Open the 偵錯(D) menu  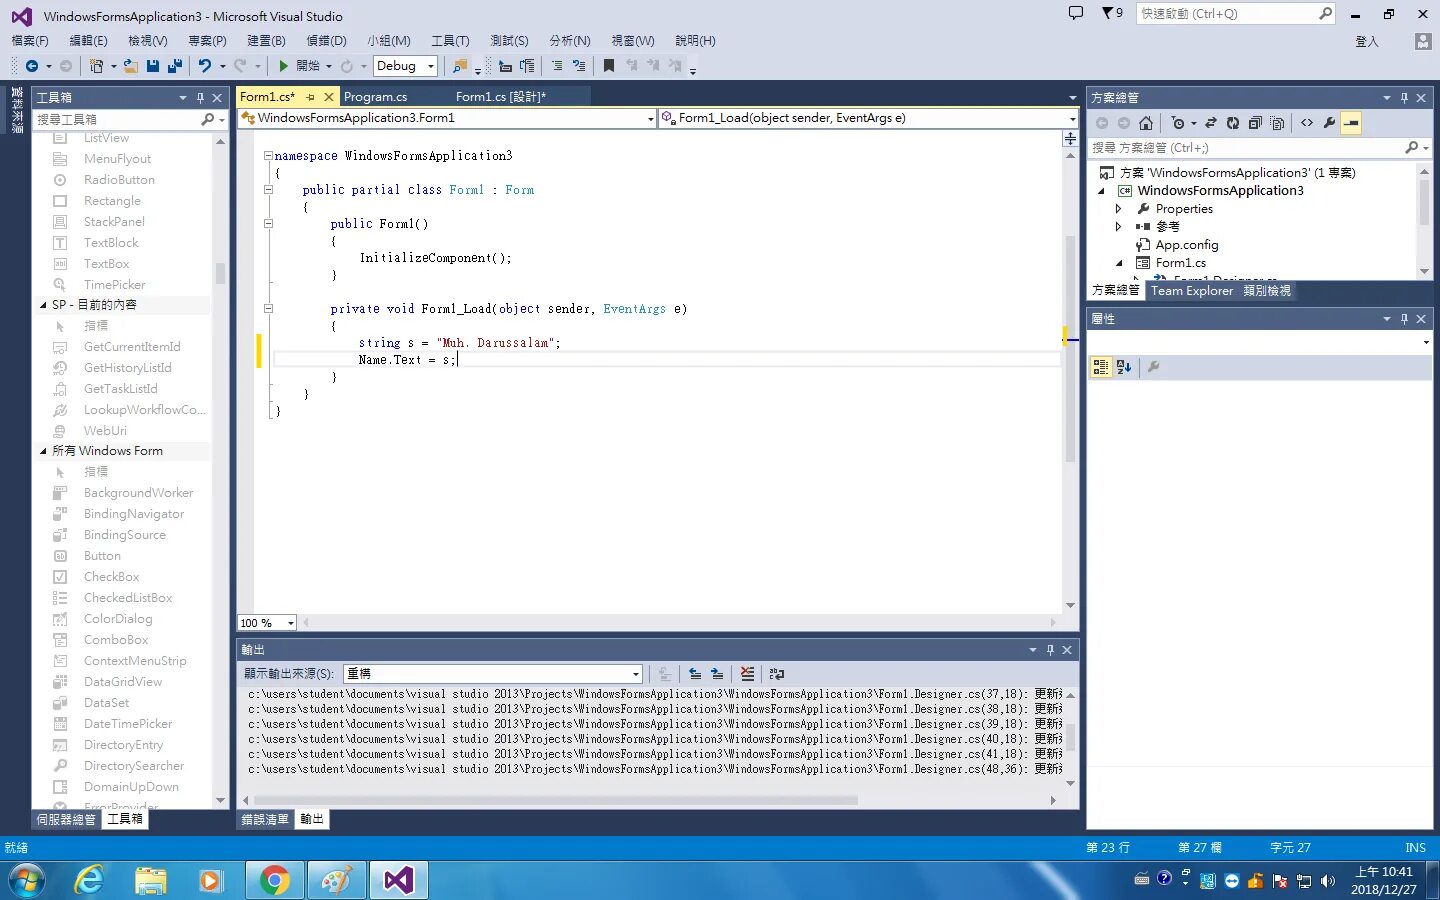326,41
